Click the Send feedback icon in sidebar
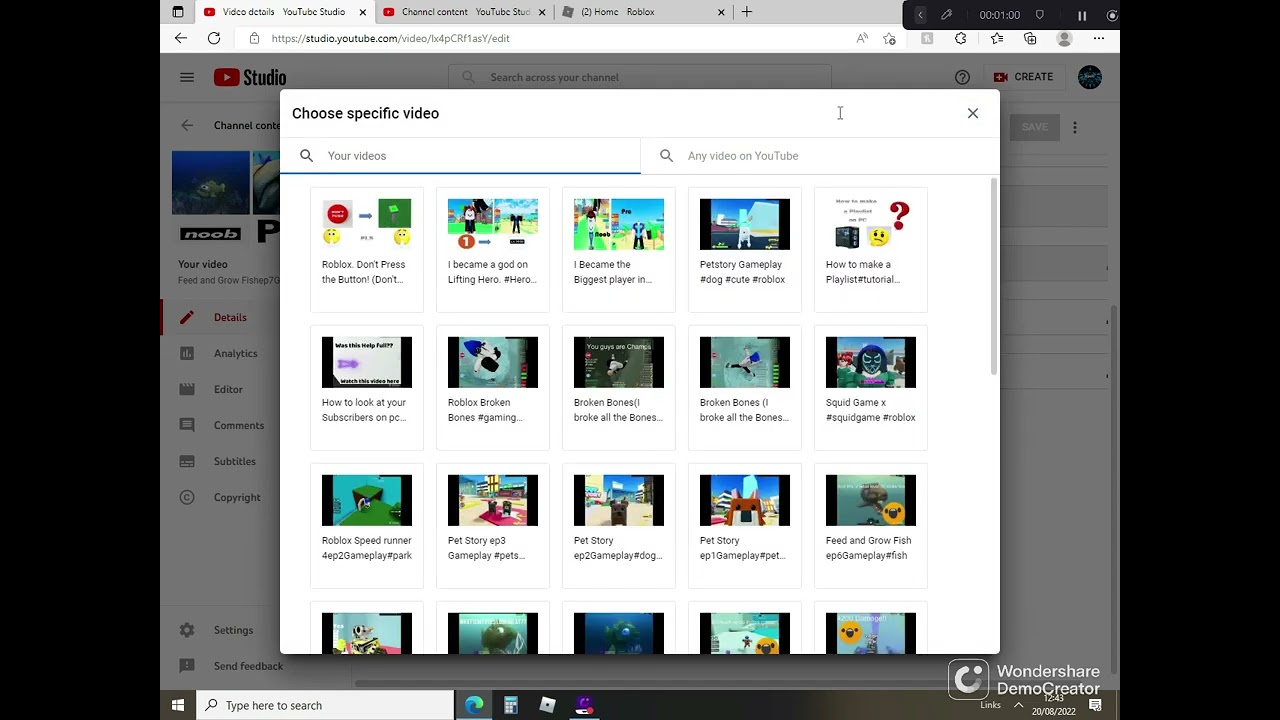Viewport: 1280px width, 720px height. [187, 666]
